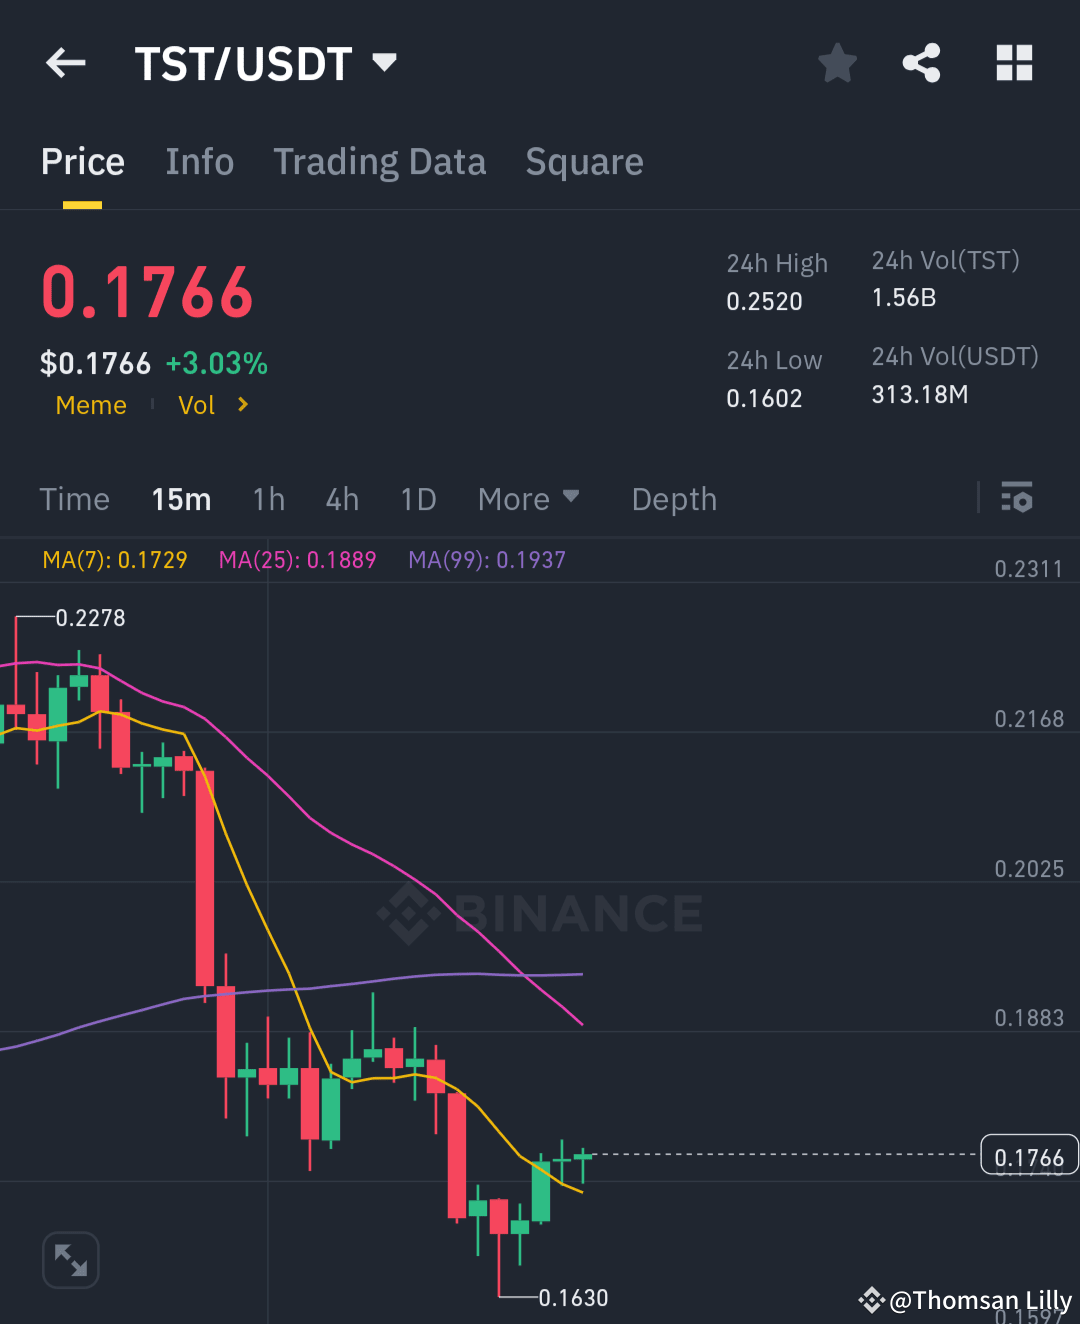The width and height of the screenshot is (1080, 1324).
Task: Switch to the Trading Data tab
Action: 380,161
